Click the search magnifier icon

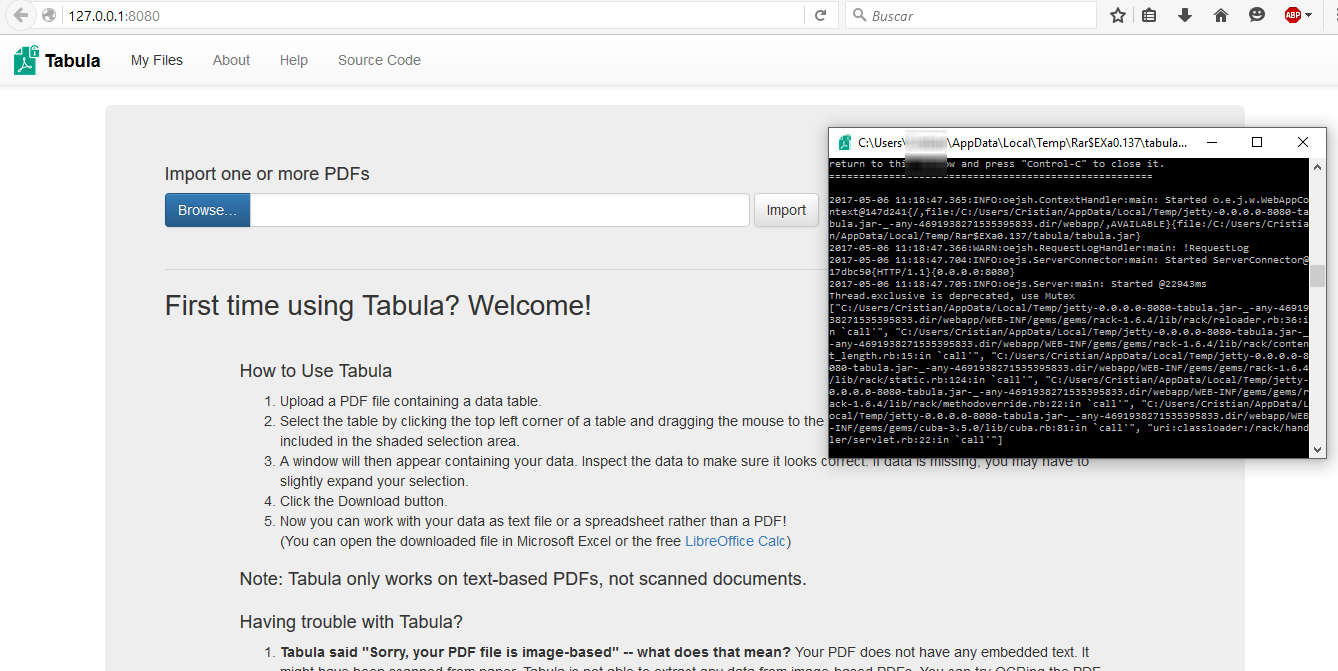coord(859,16)
